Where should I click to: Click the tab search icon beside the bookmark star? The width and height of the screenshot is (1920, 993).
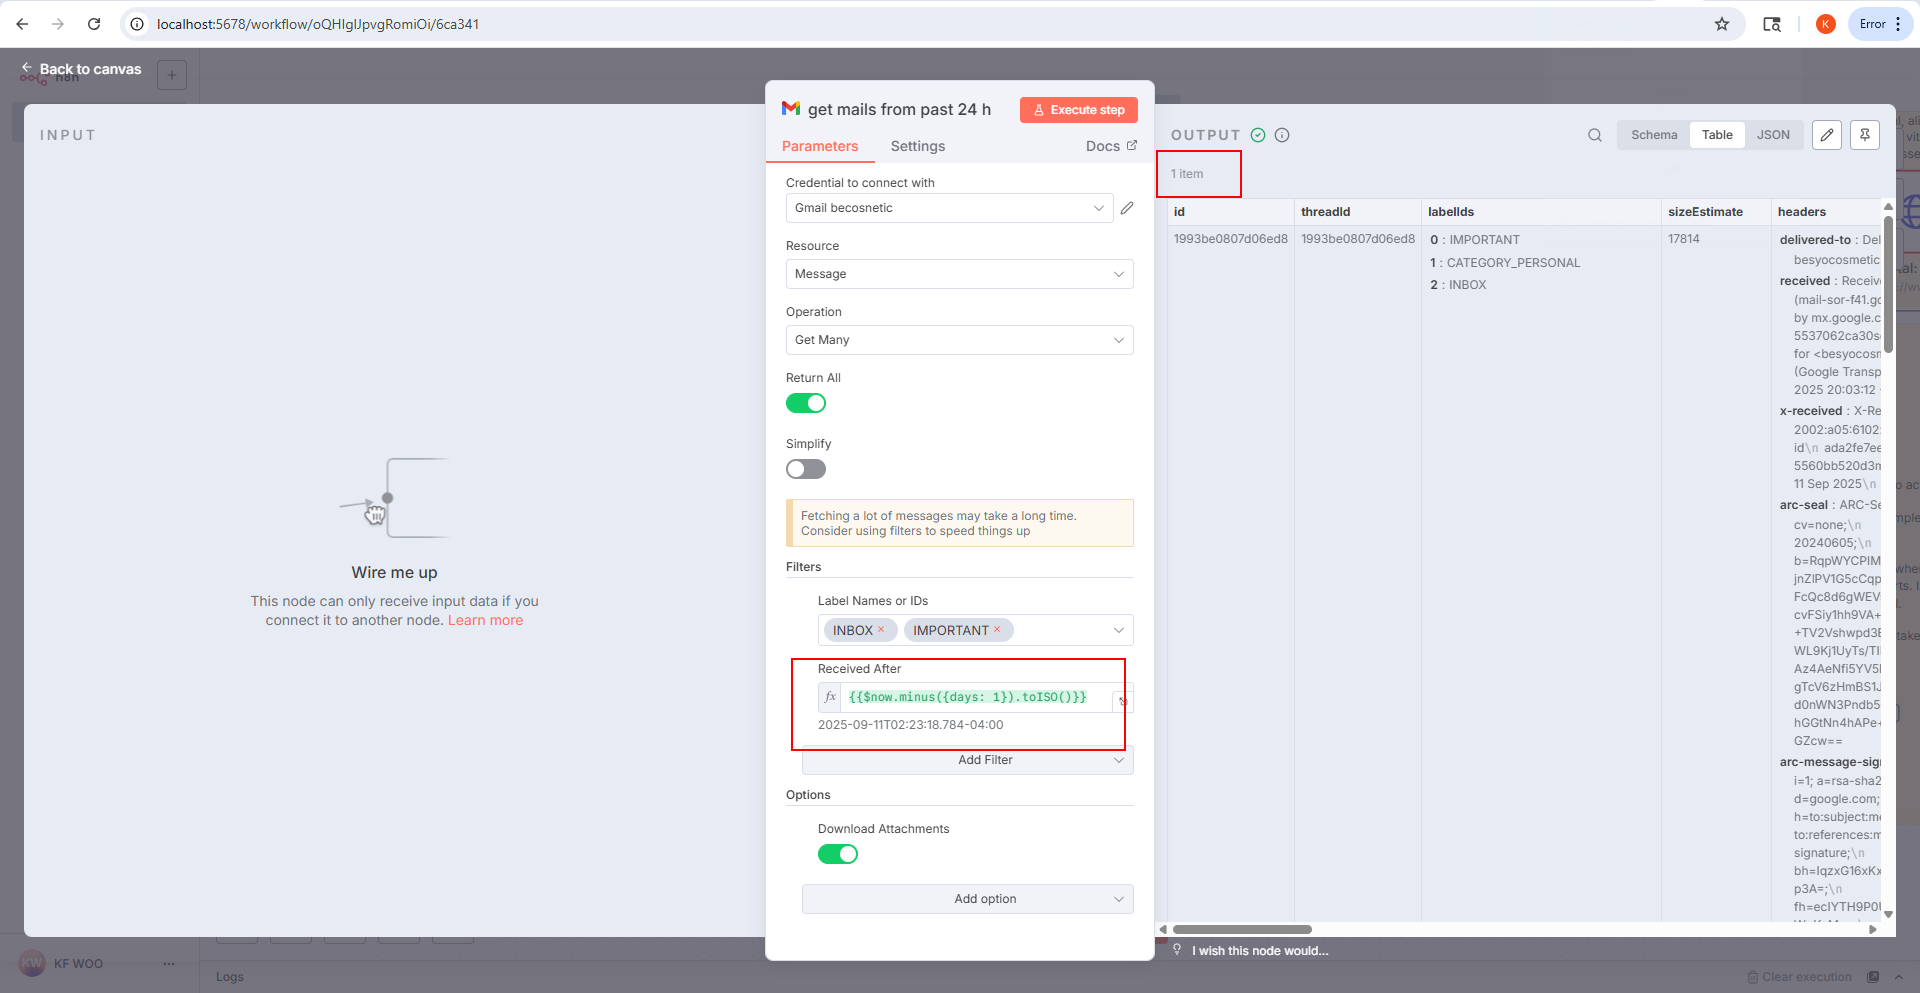coord(1772,24)
